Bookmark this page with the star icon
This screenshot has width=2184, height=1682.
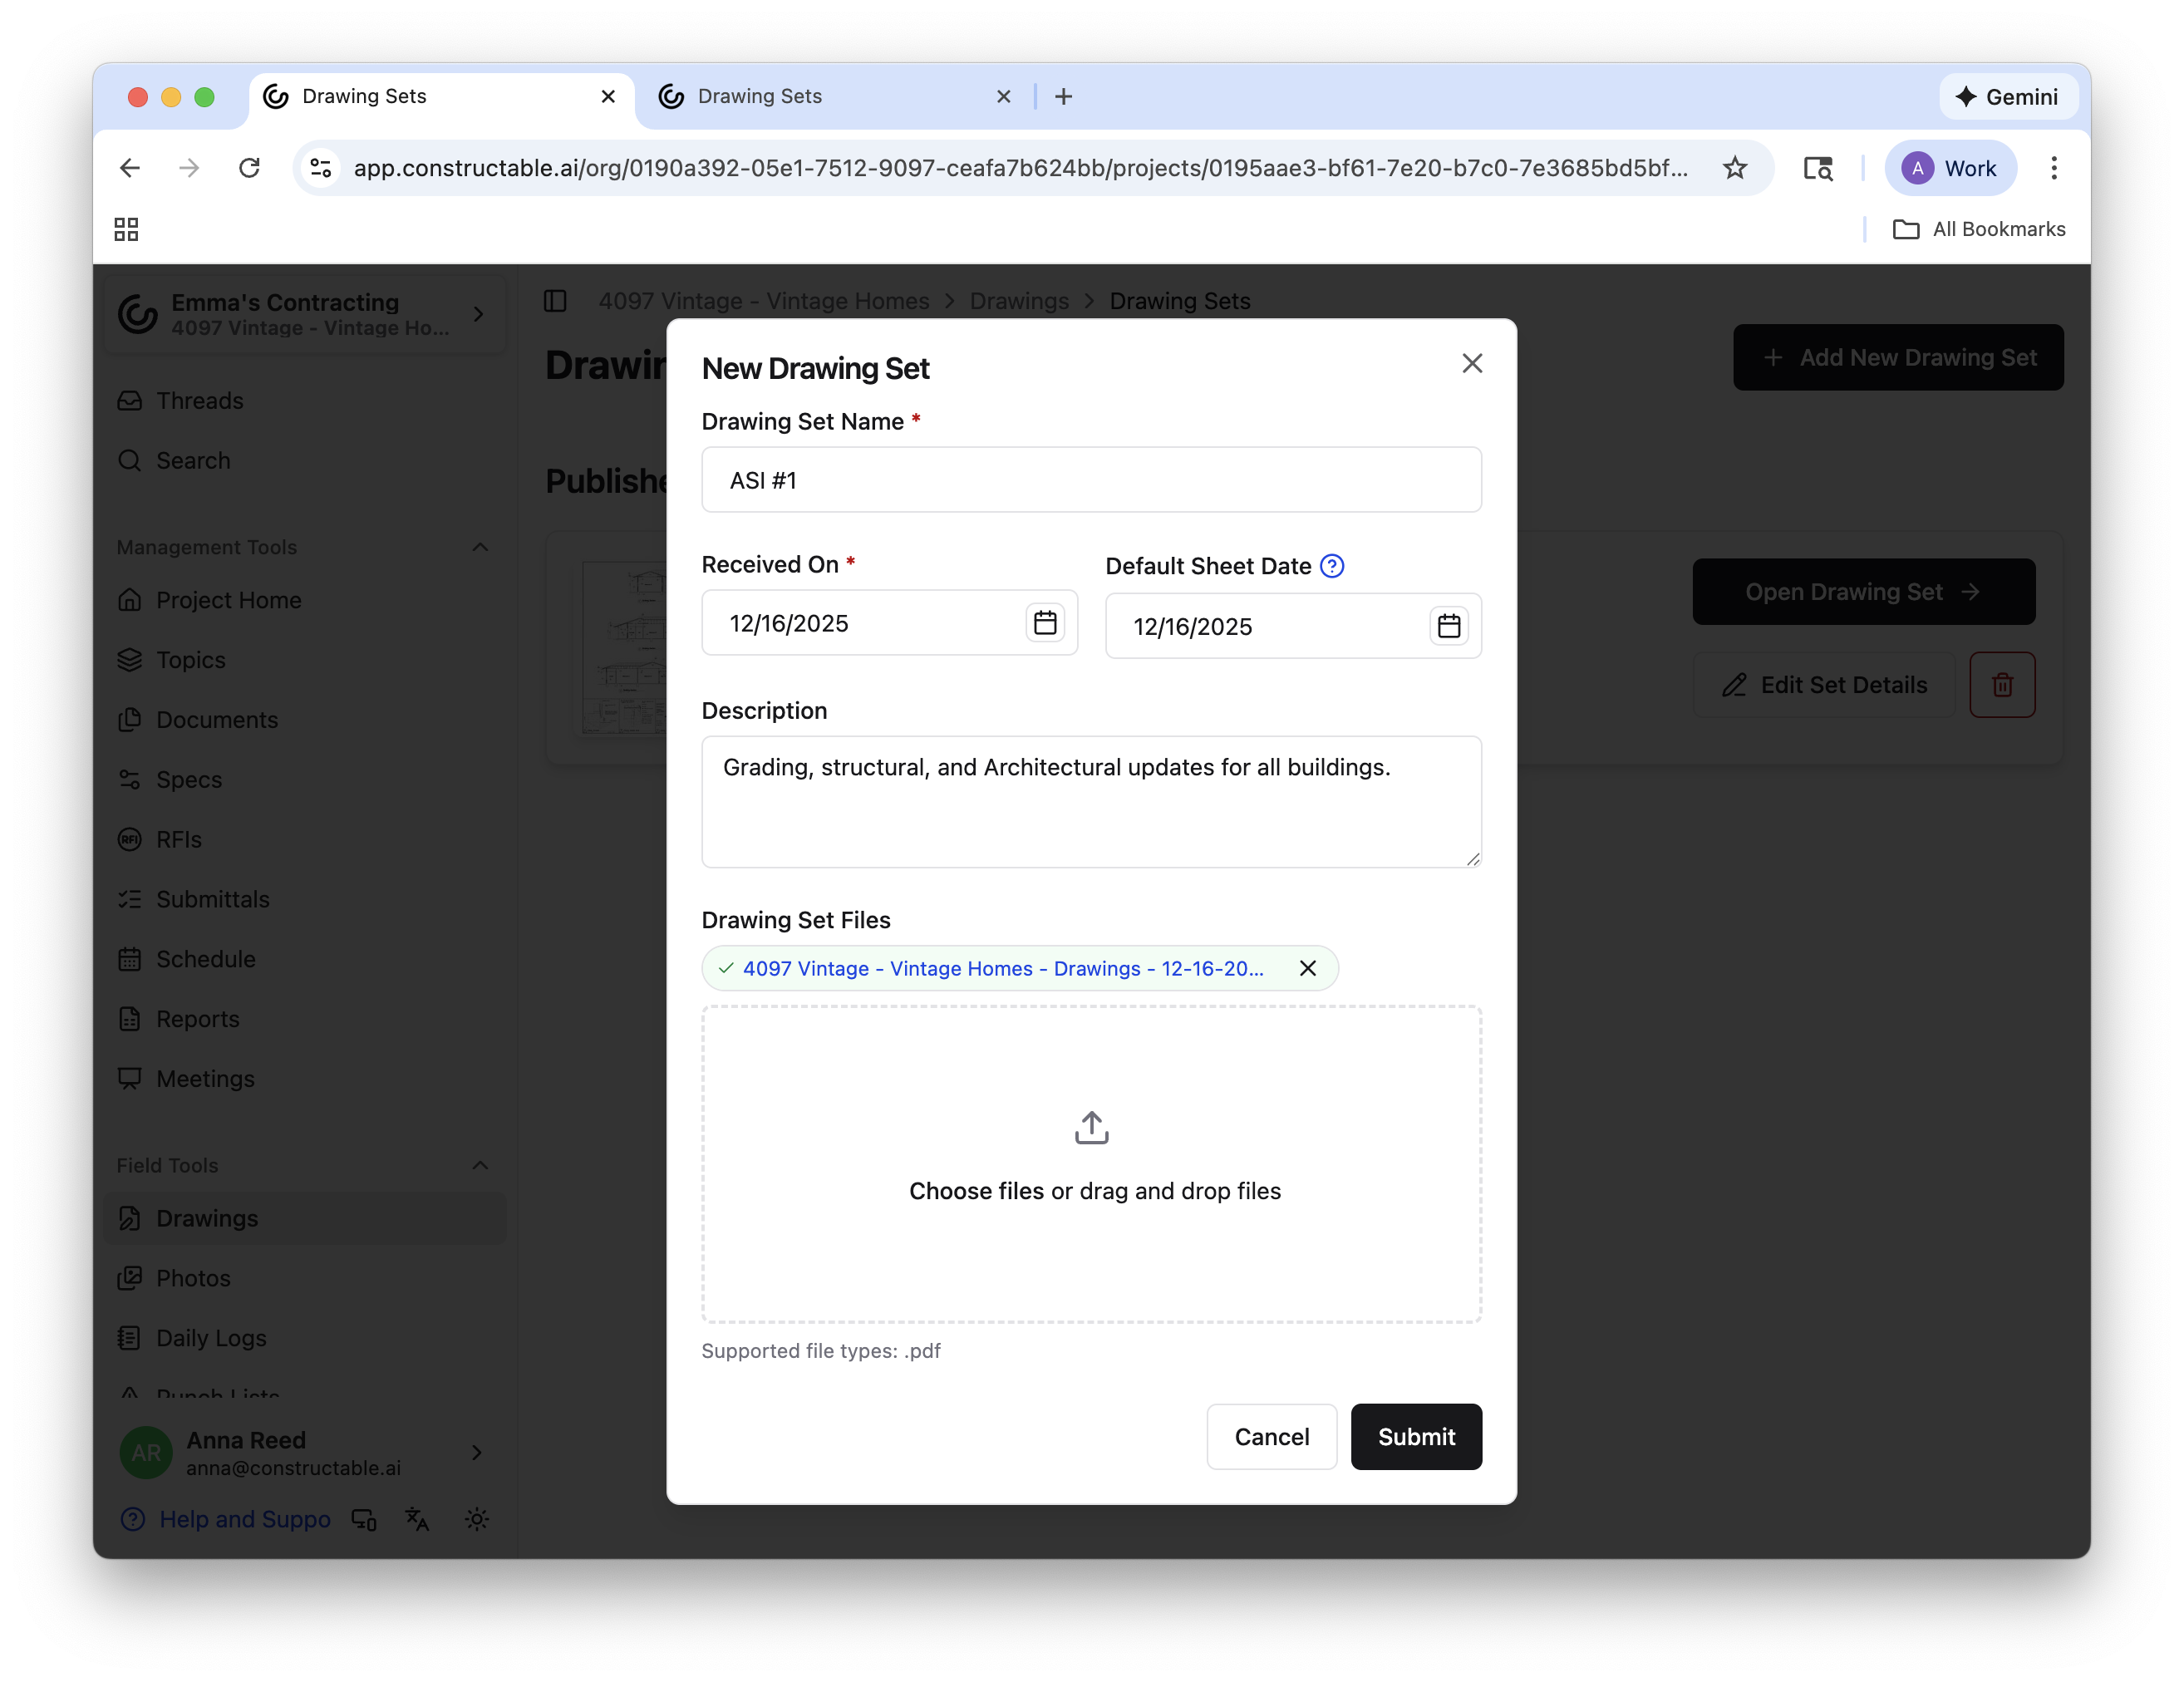click(1735, 168)
